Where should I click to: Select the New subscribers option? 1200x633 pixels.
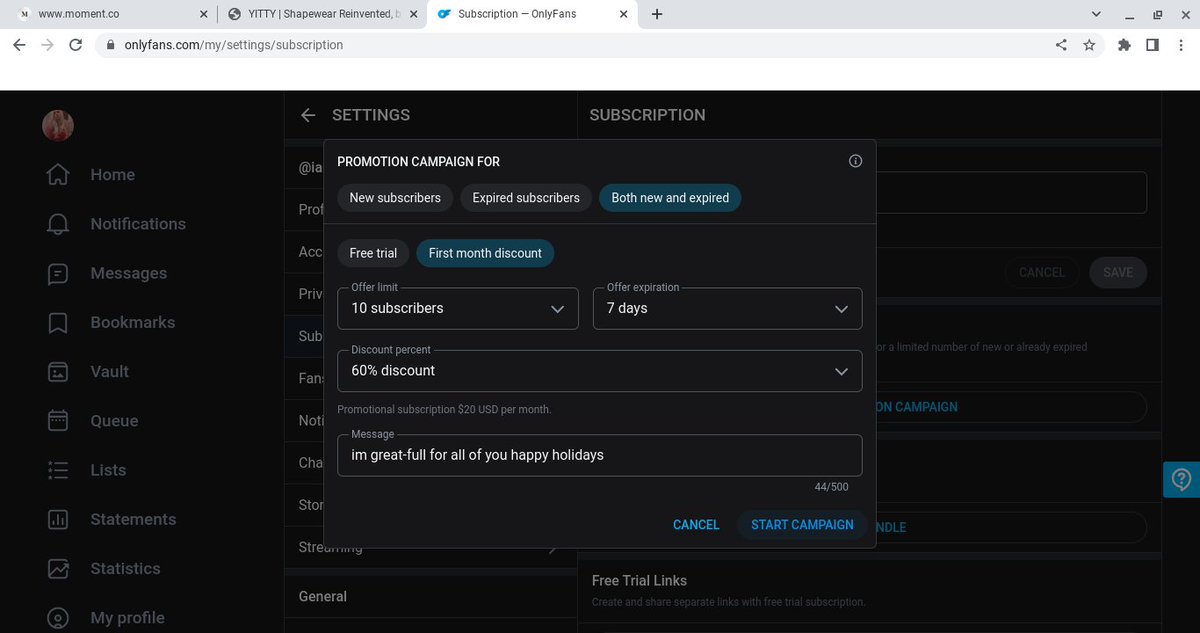coord(395,198)
